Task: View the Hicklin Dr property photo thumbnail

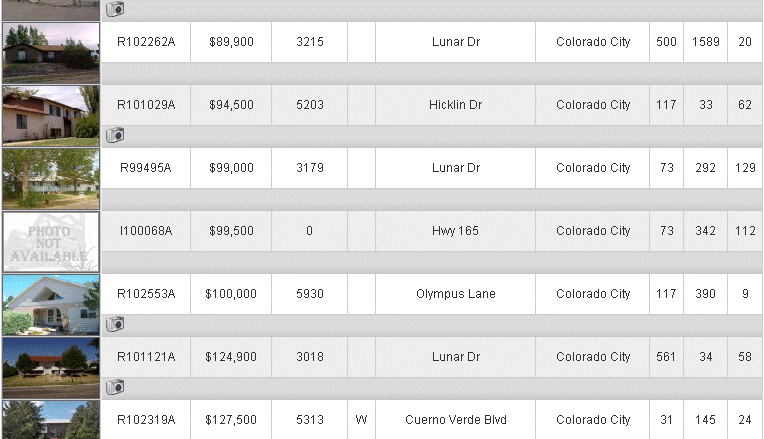Action: pyautogui.click(x=51, y=116)
